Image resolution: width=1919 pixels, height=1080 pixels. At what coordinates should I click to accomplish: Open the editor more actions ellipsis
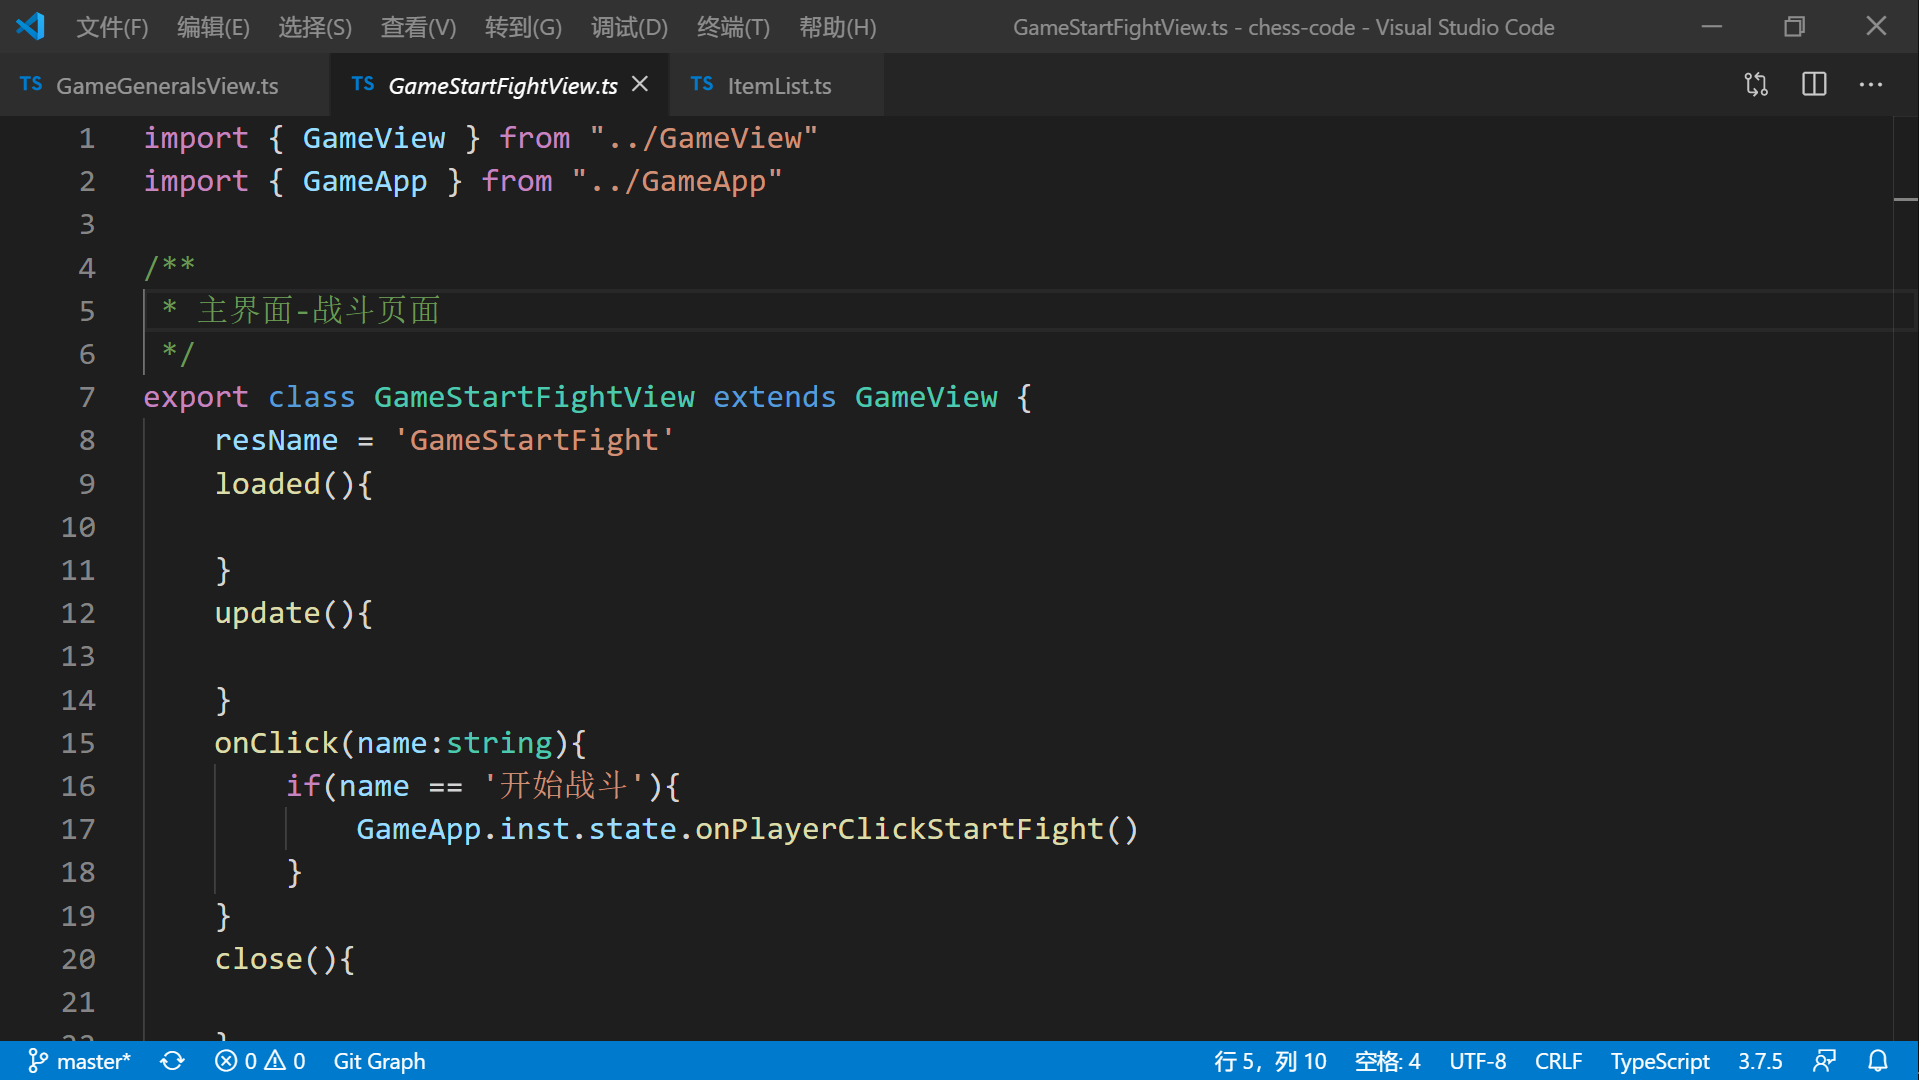click(1871, 85)
